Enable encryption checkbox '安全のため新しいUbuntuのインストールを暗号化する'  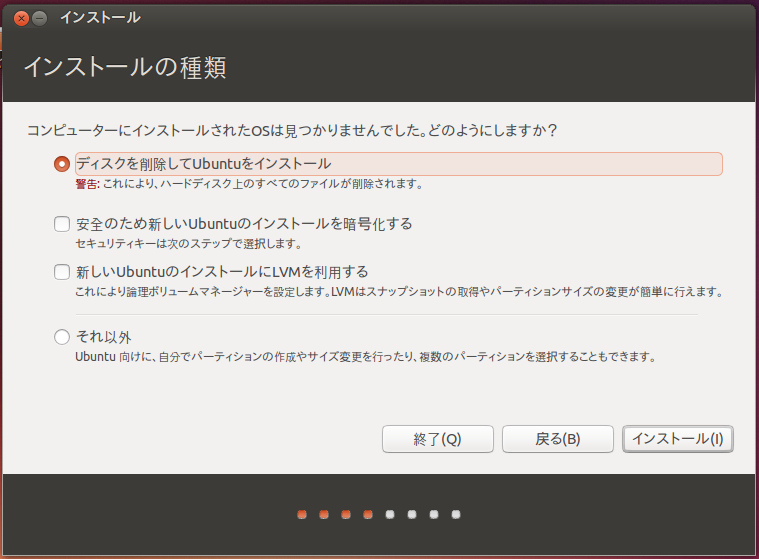(62, 224)
